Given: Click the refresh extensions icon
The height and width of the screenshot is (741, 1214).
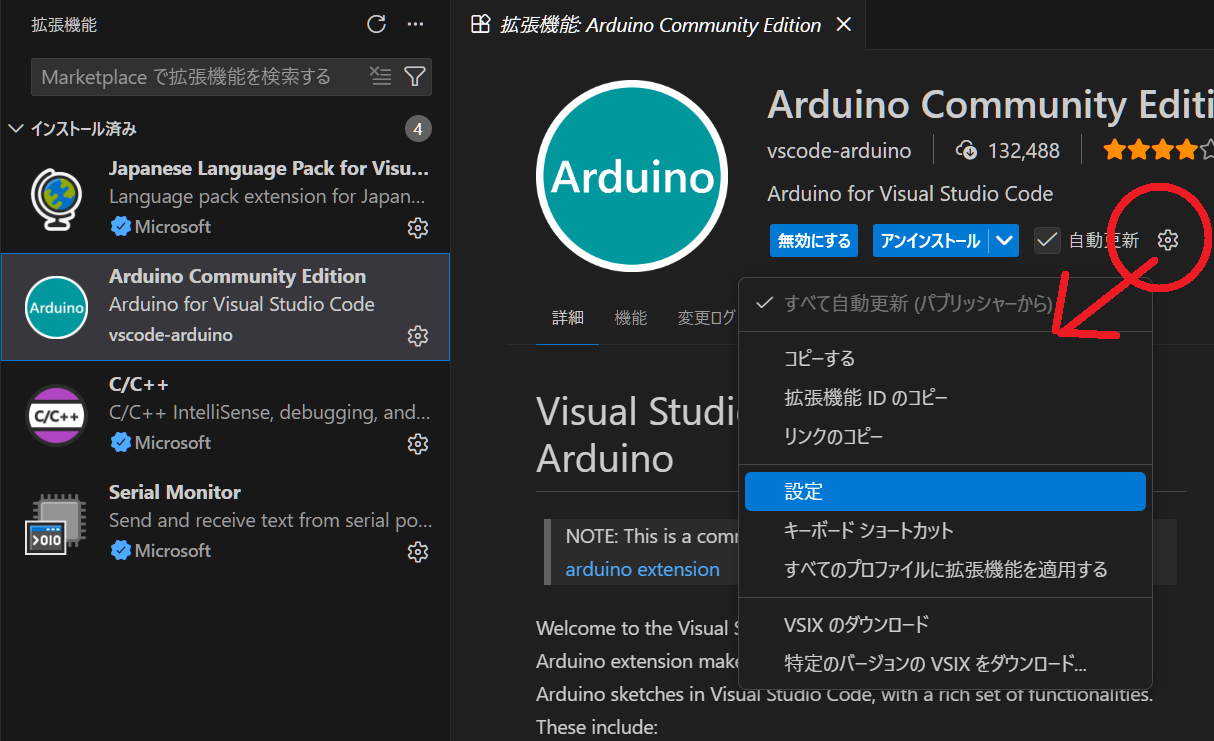Looking at the screenshot, I should (x=376, y=25).
